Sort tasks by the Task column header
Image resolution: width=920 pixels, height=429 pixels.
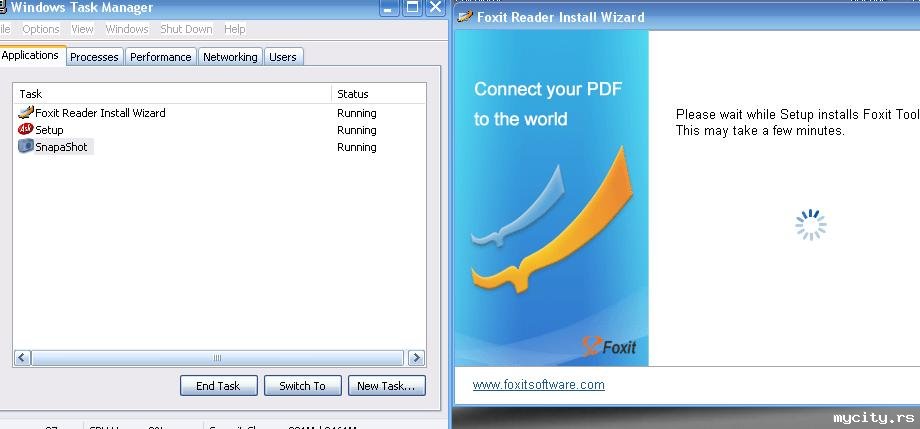(x=172, y=94)
